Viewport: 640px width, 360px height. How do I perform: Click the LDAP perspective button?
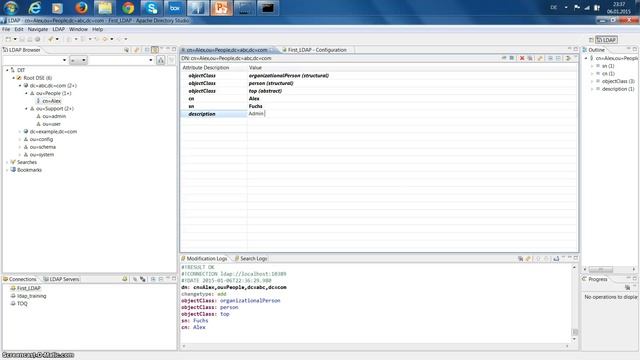[606, 40]
